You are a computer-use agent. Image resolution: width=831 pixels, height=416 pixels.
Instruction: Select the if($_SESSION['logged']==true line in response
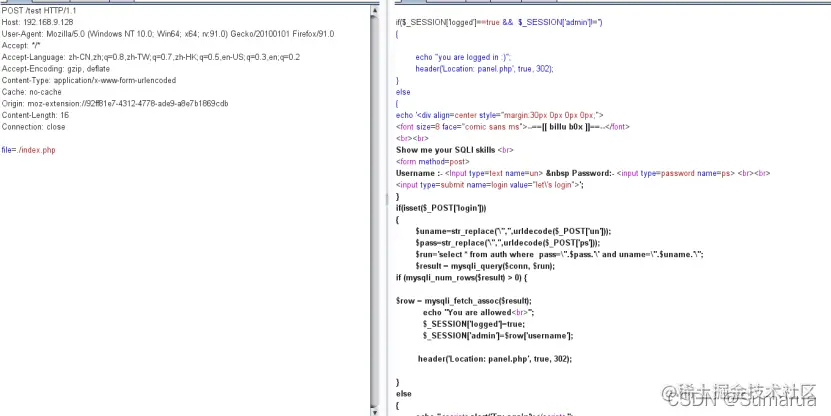[x=499, y=22]
